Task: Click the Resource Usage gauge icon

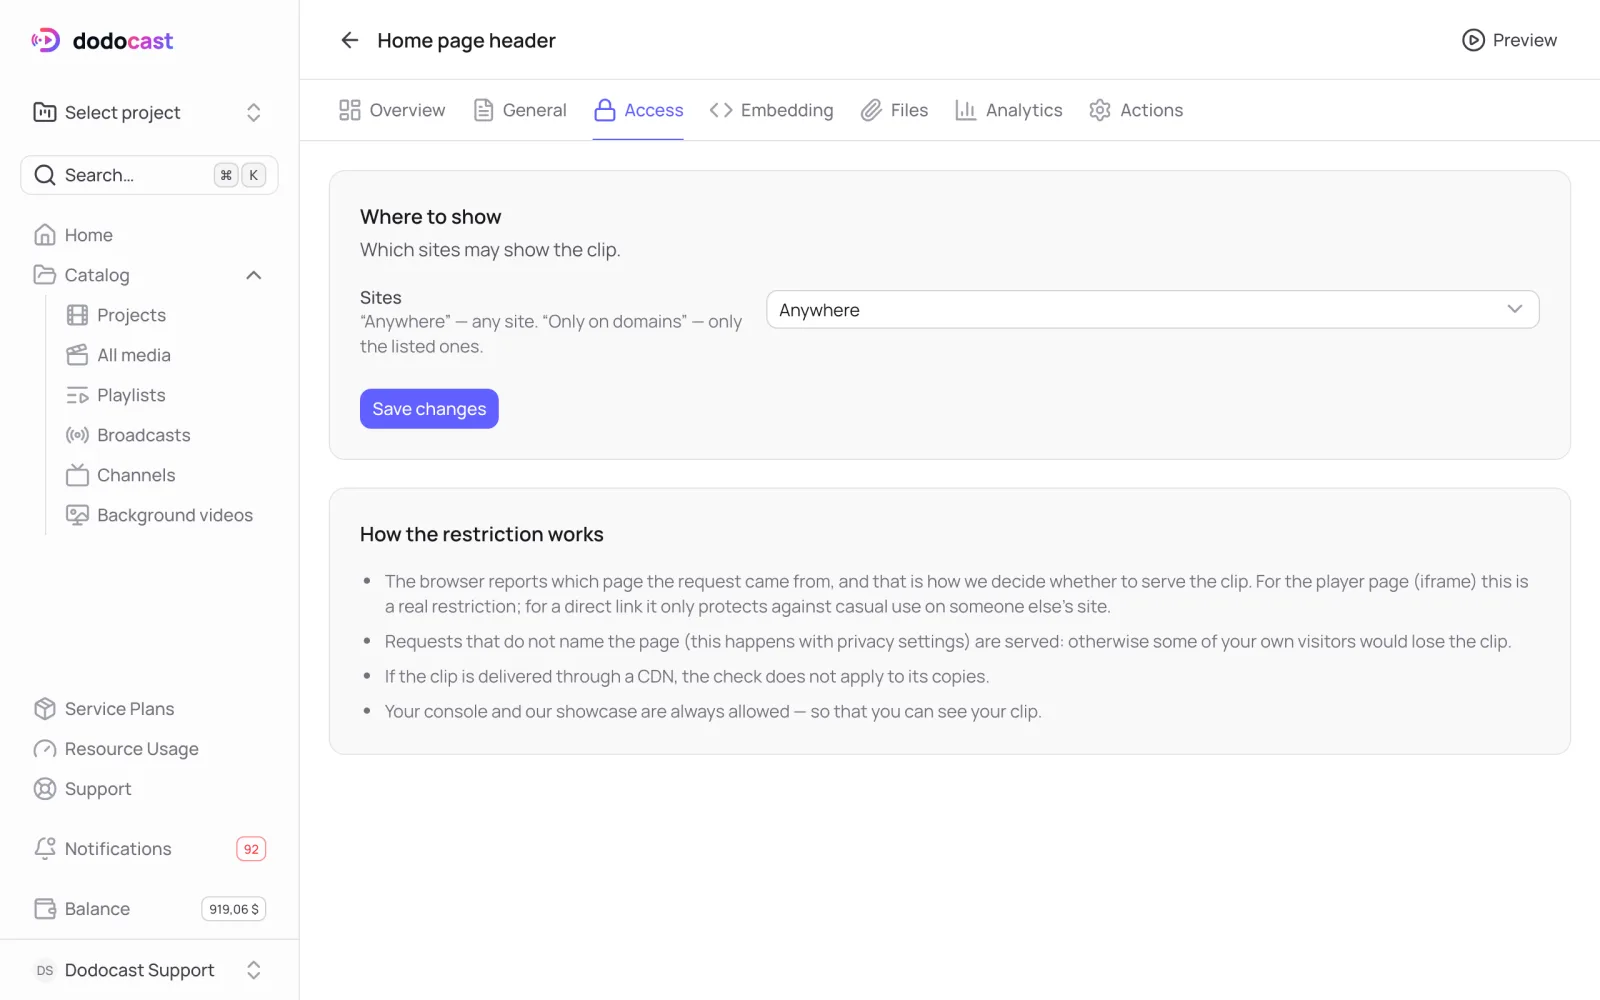Action: click(45, 749)
